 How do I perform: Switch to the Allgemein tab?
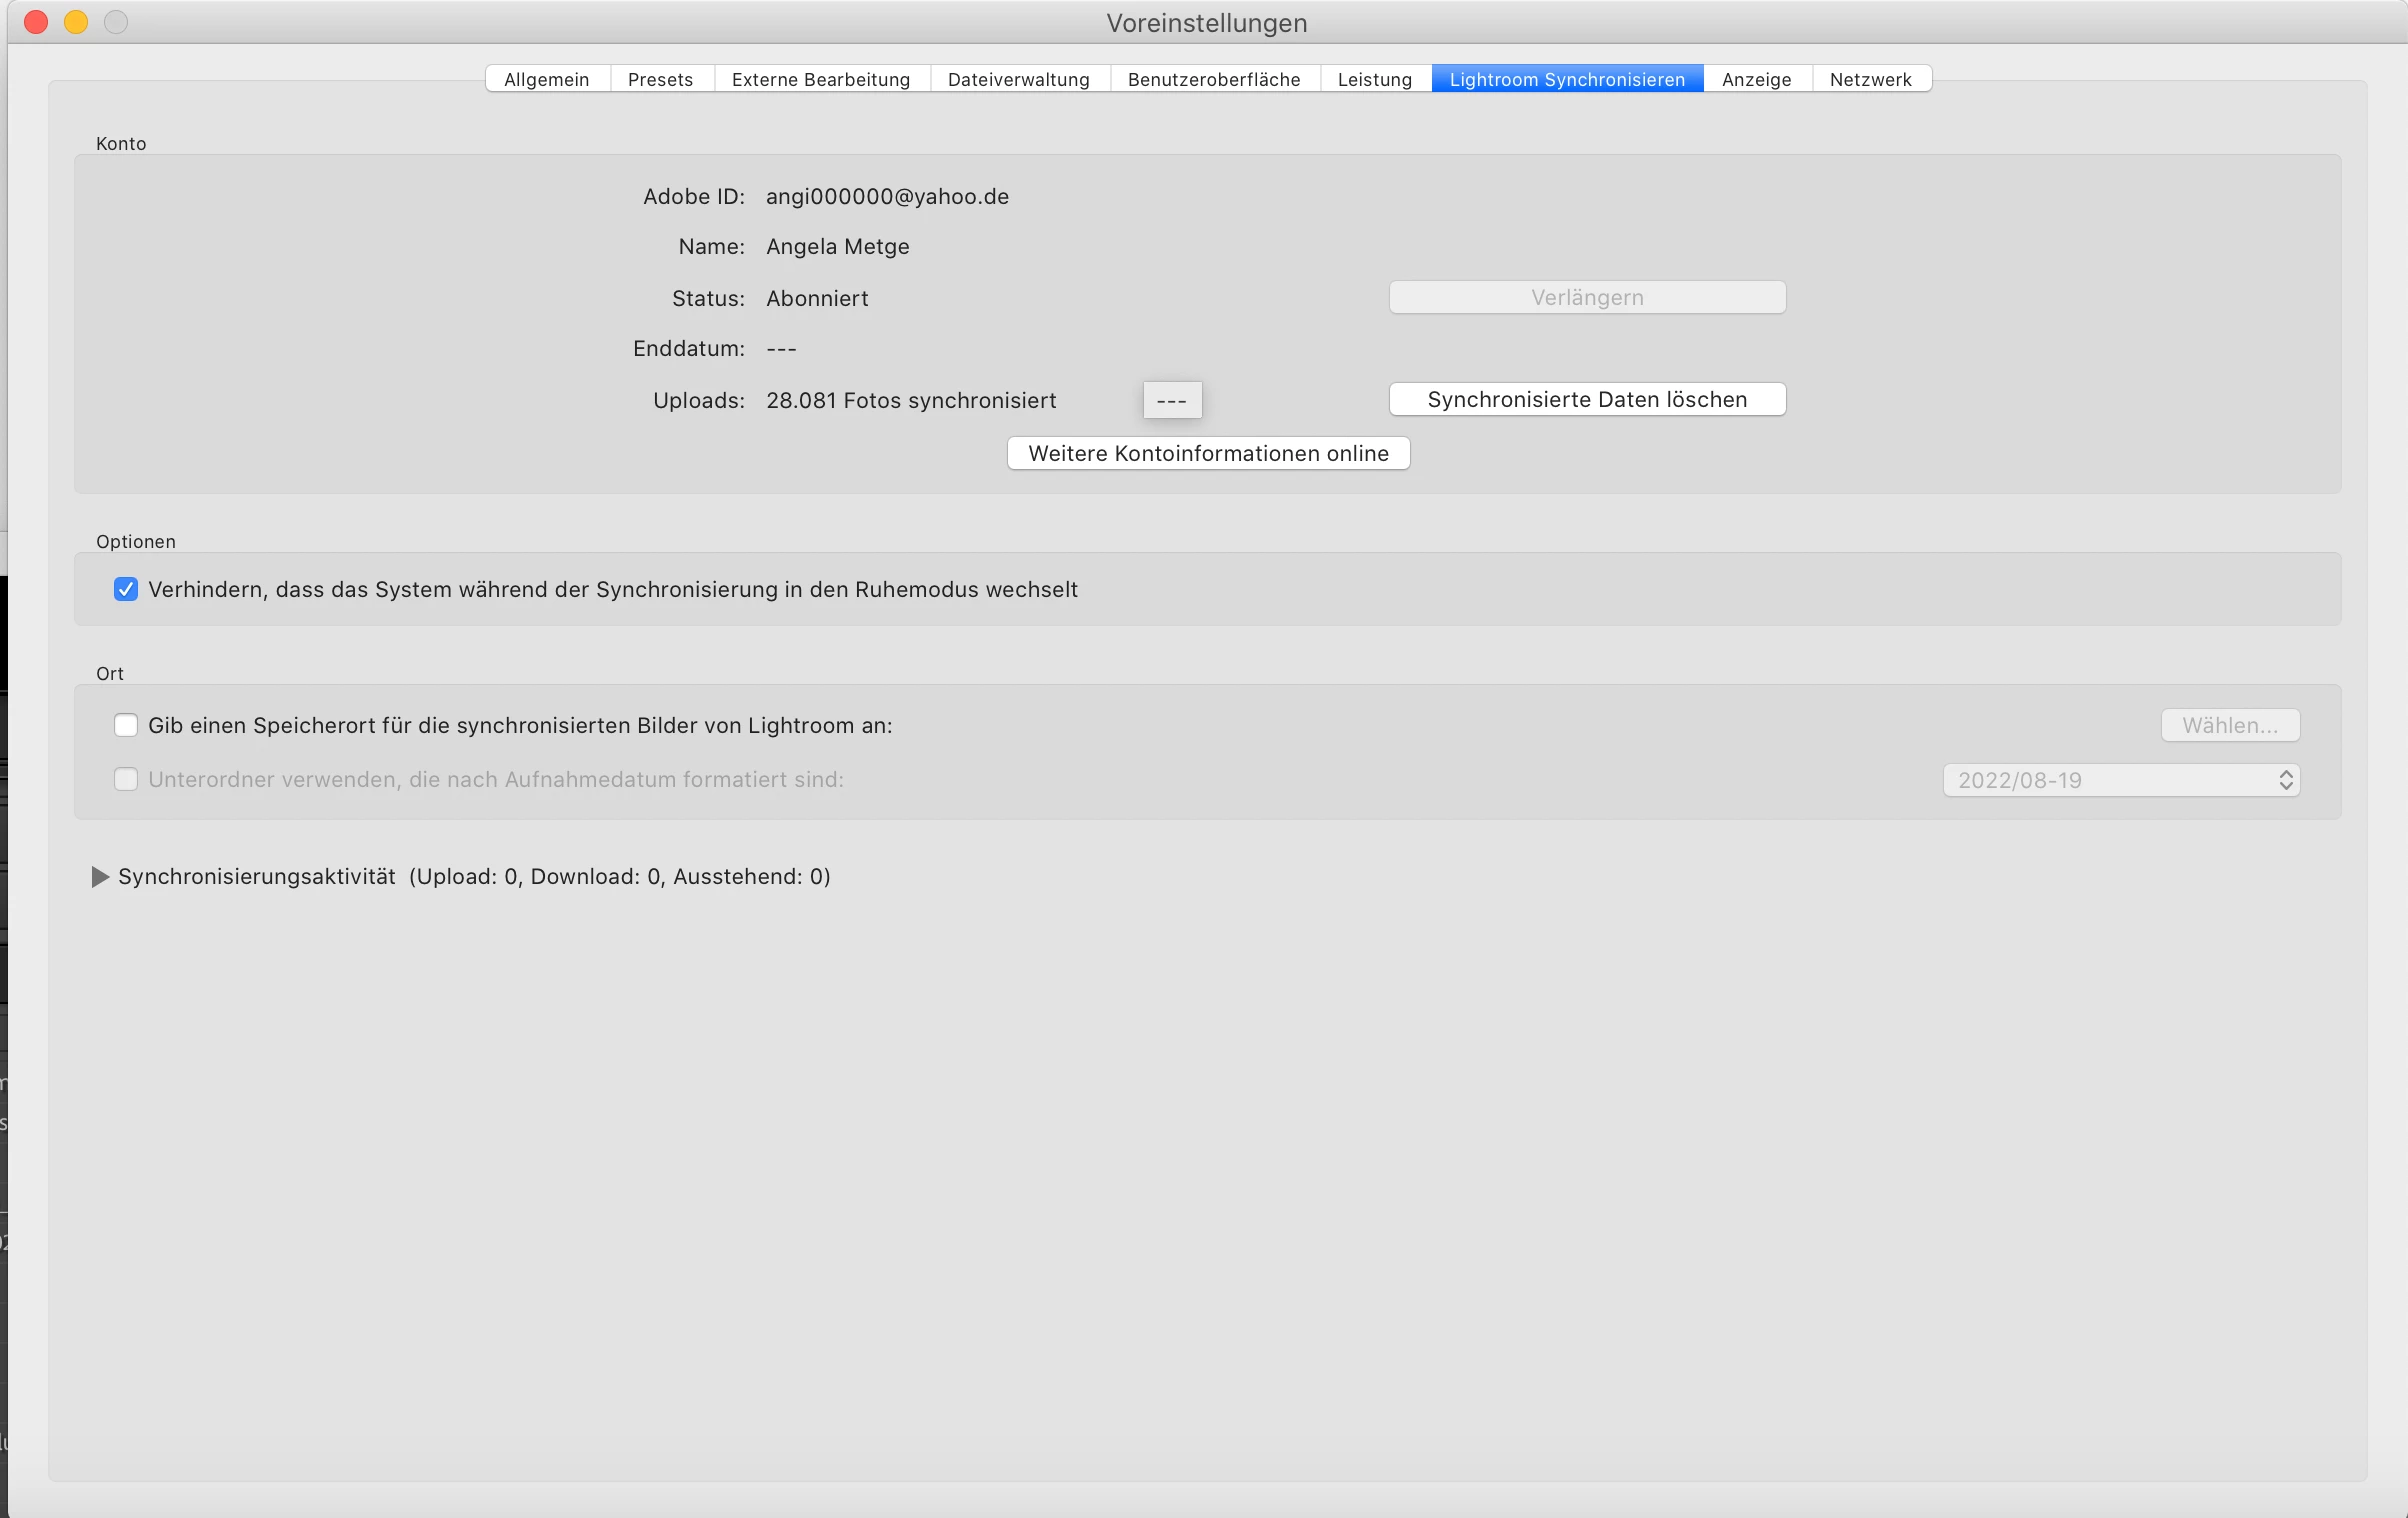coord(546,79)
